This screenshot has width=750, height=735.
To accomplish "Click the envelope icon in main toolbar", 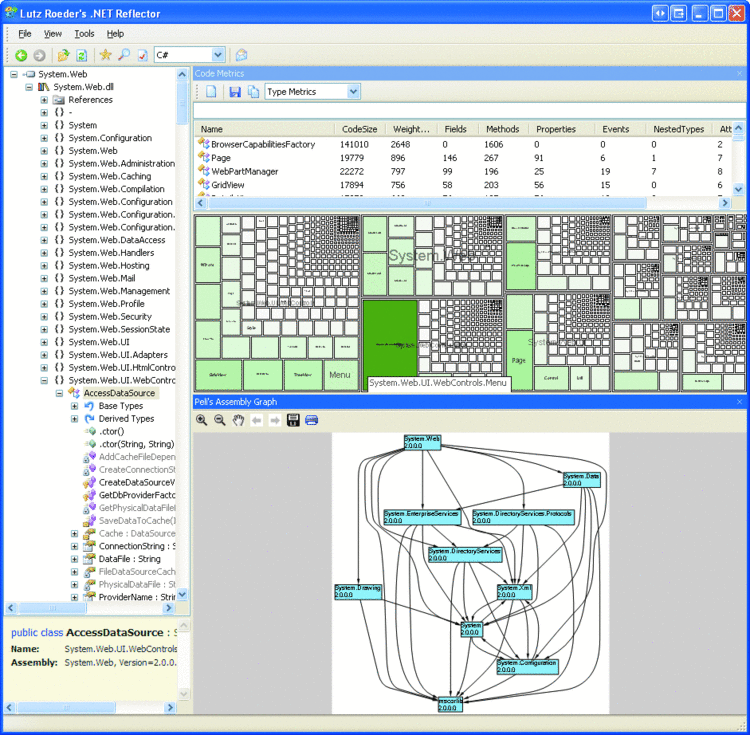I will (242, 55).
